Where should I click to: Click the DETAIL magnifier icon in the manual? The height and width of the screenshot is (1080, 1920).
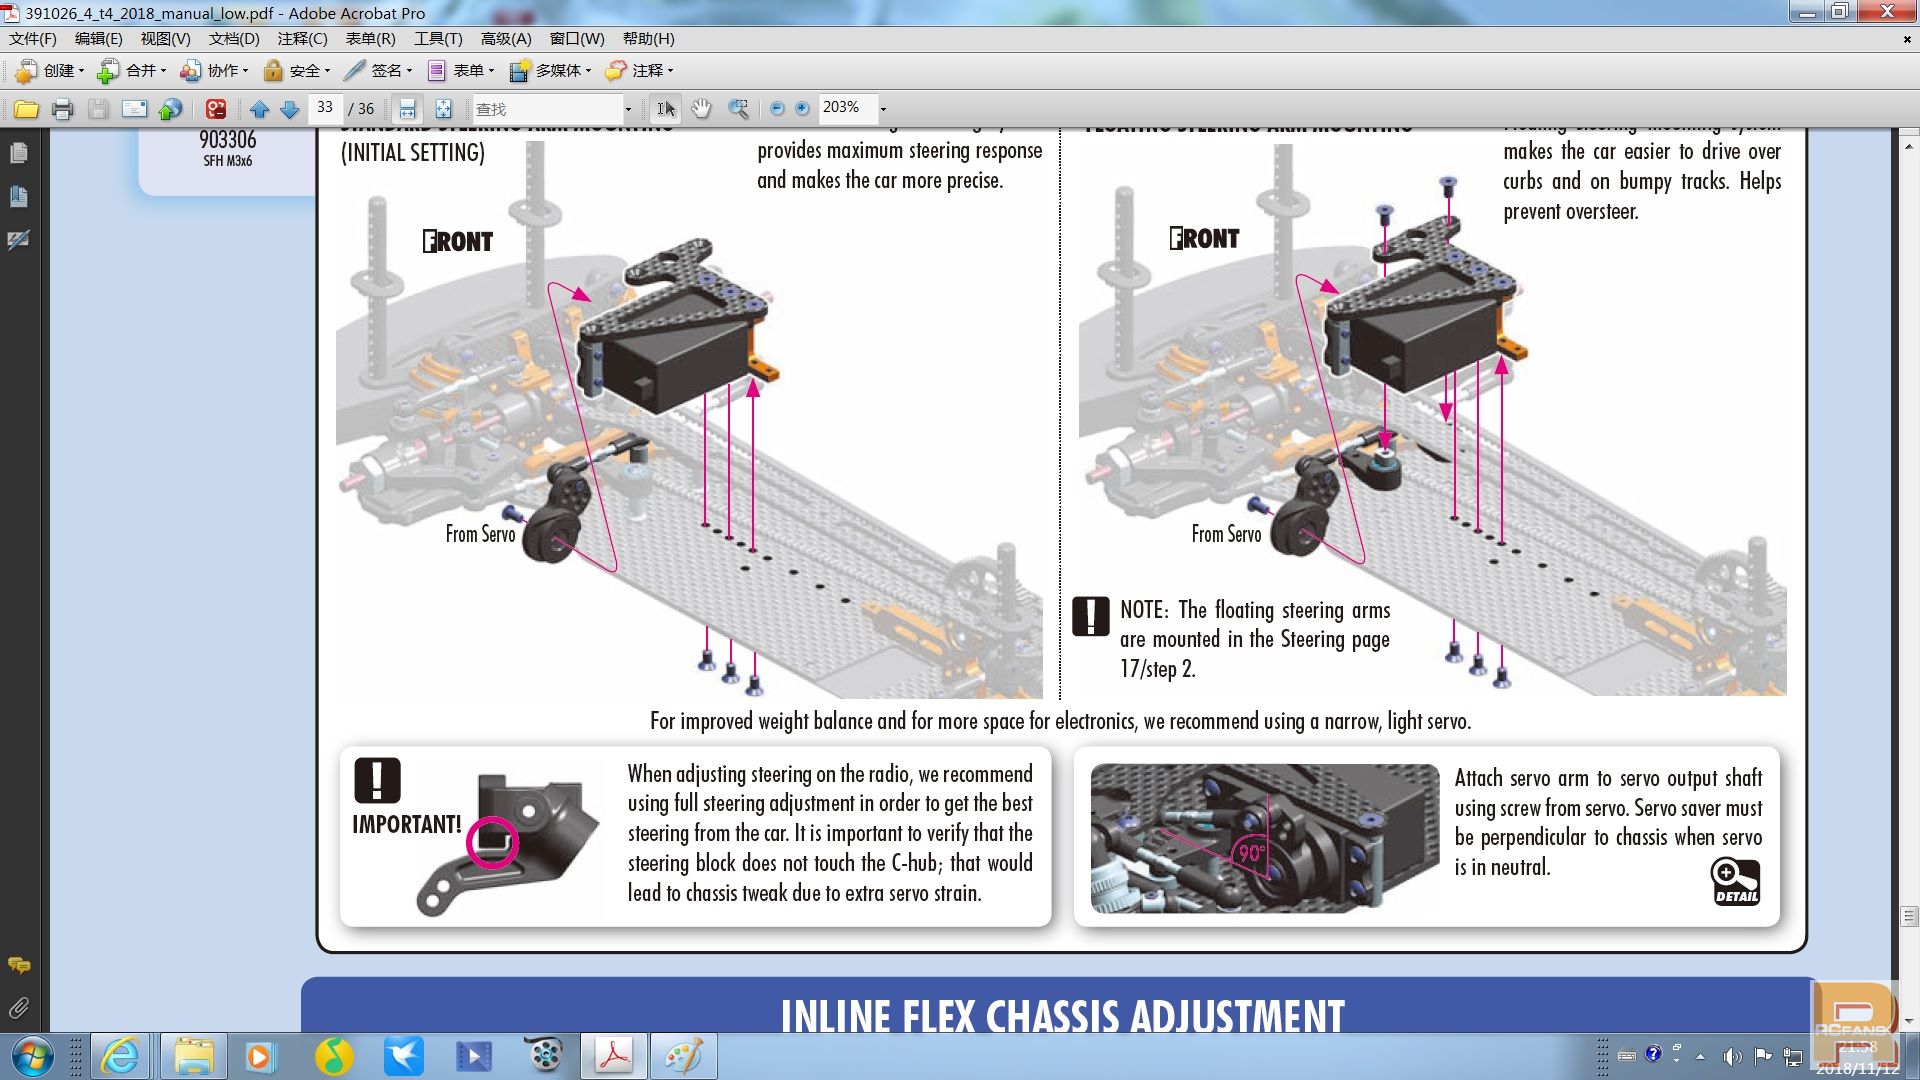click(x=1736, y=881)
